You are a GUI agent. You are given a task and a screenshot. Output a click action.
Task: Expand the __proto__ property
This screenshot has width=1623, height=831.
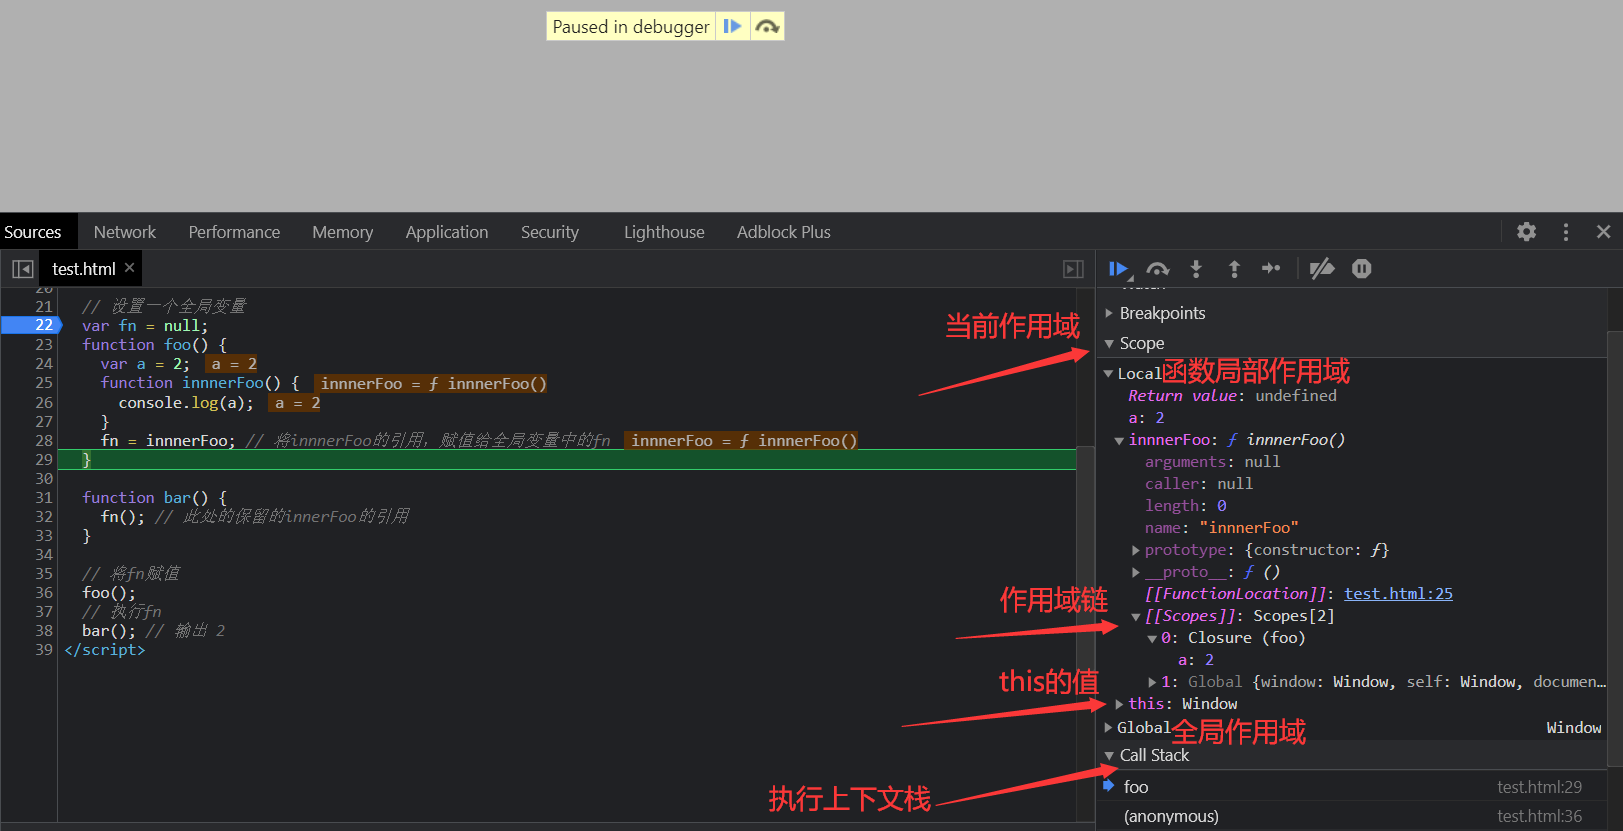[1136, 572]
